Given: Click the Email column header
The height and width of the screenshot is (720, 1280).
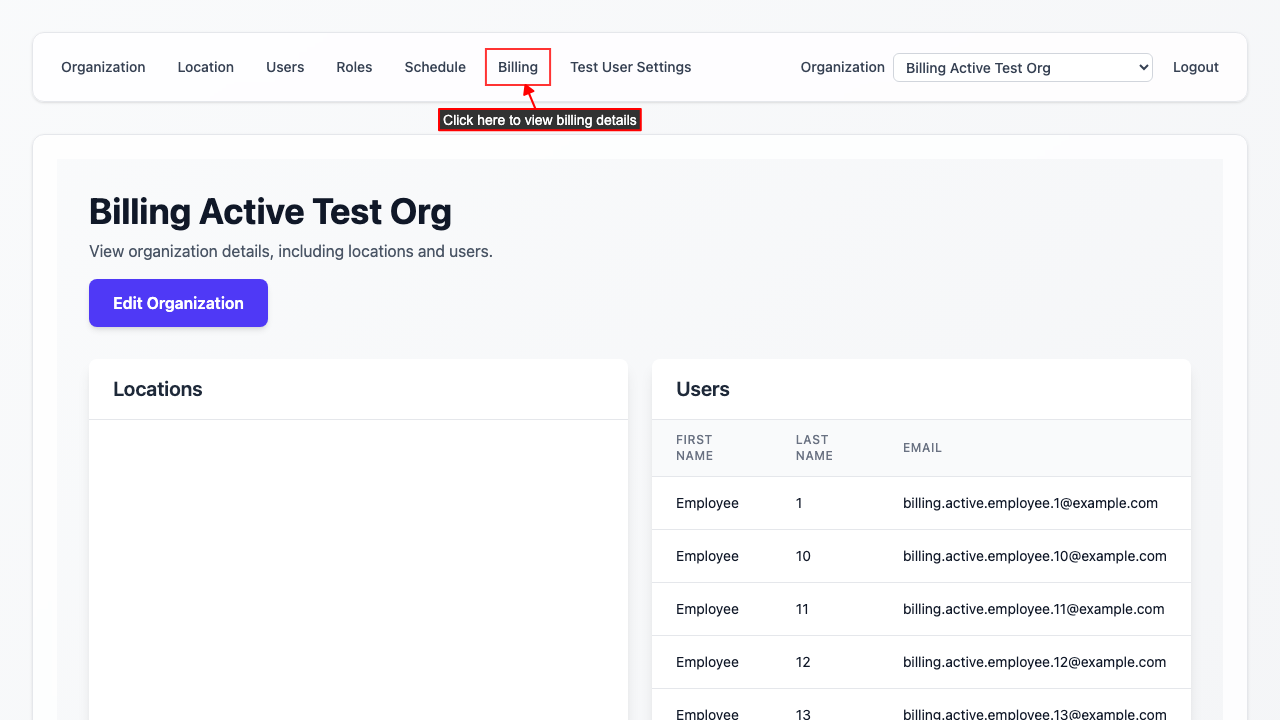Looking at the screenshot, I should (x=922, y=448).
